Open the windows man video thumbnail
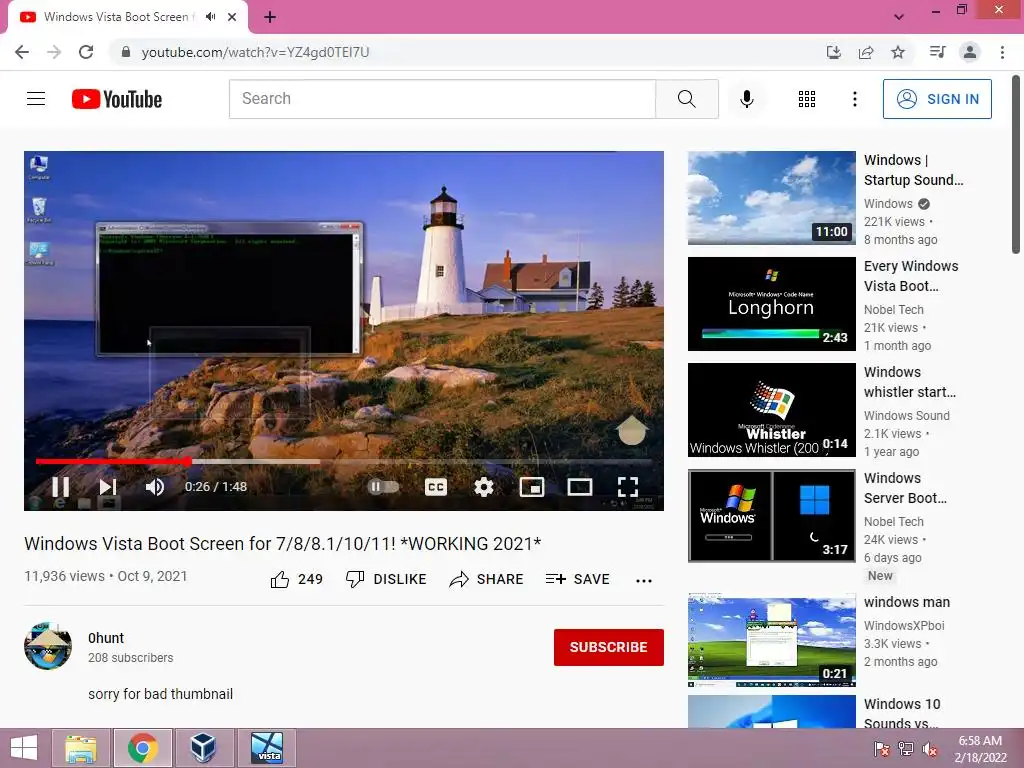The width and height of the screenshot is (1024, 768). click(771, 640)
